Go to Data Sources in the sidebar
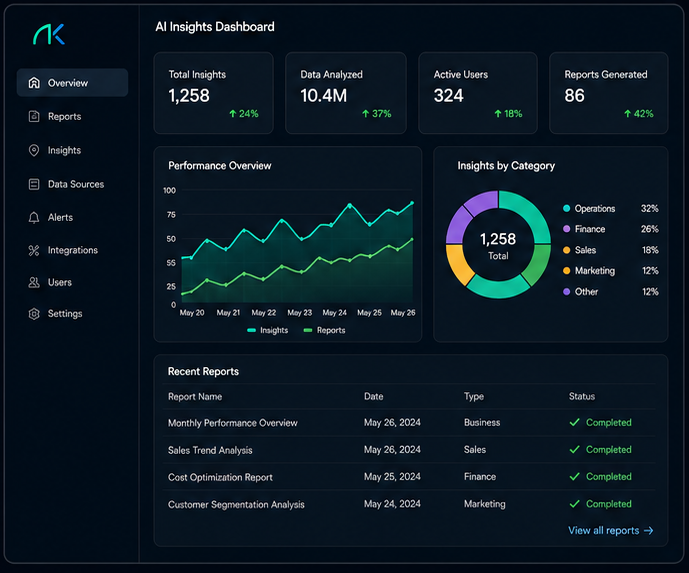Viewport: 689px width, 573px height. 73,184
